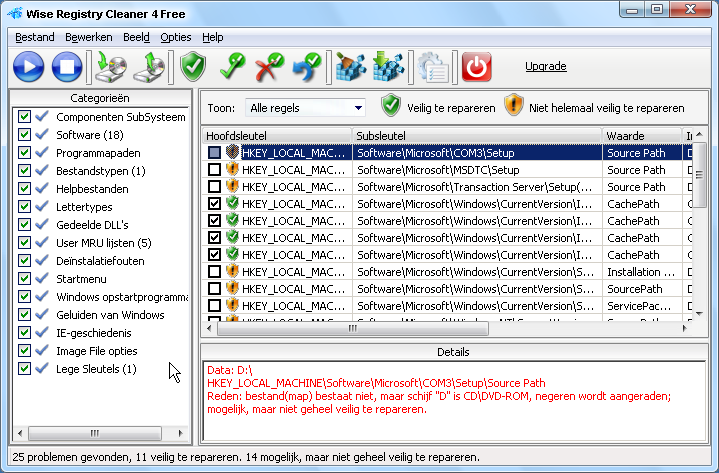This screenshot has width=719, height=473.
Task: Click the orange warning shield legend icon
Action: tap(514, 105)
